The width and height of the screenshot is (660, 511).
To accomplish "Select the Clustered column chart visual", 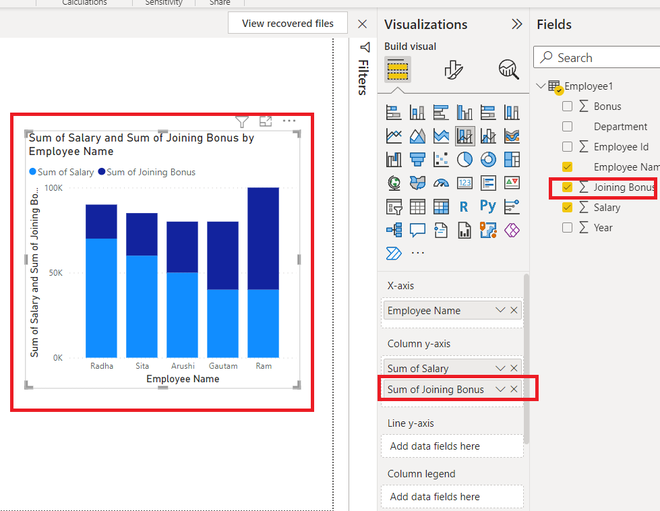I will click(465, 113).
